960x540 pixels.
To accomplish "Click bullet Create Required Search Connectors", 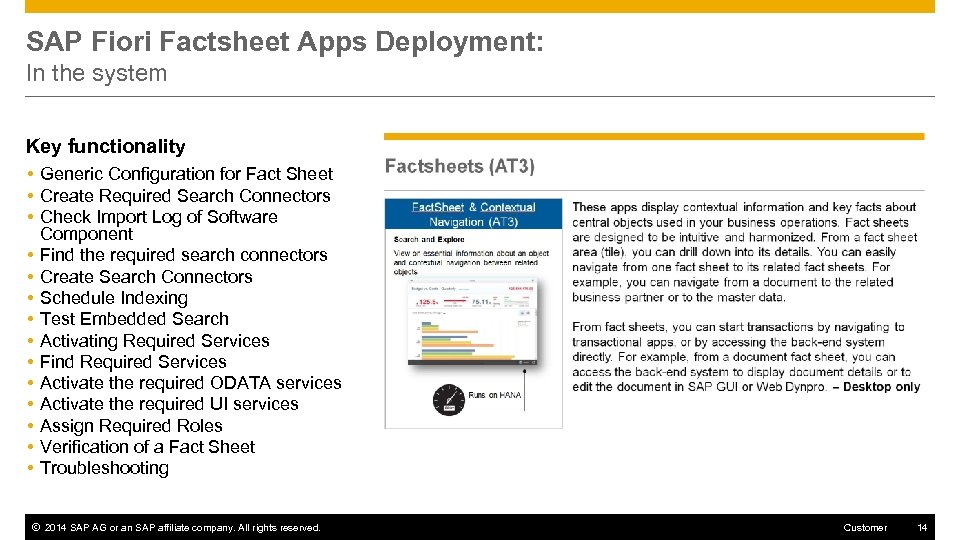I will pos(185,196).
